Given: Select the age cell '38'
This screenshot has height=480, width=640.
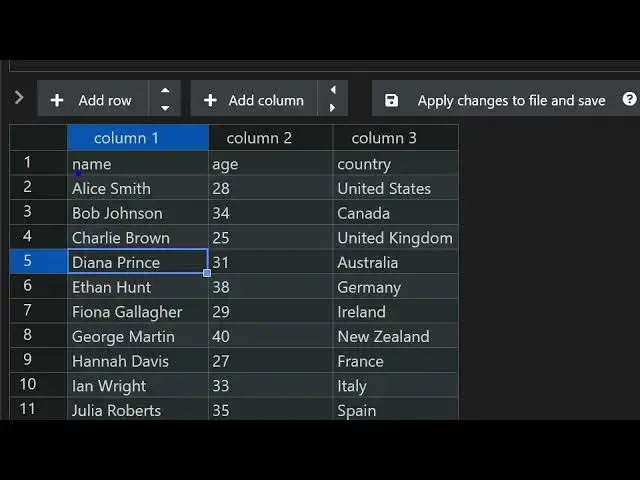Looking at the screenshot, I should (271, 287).
